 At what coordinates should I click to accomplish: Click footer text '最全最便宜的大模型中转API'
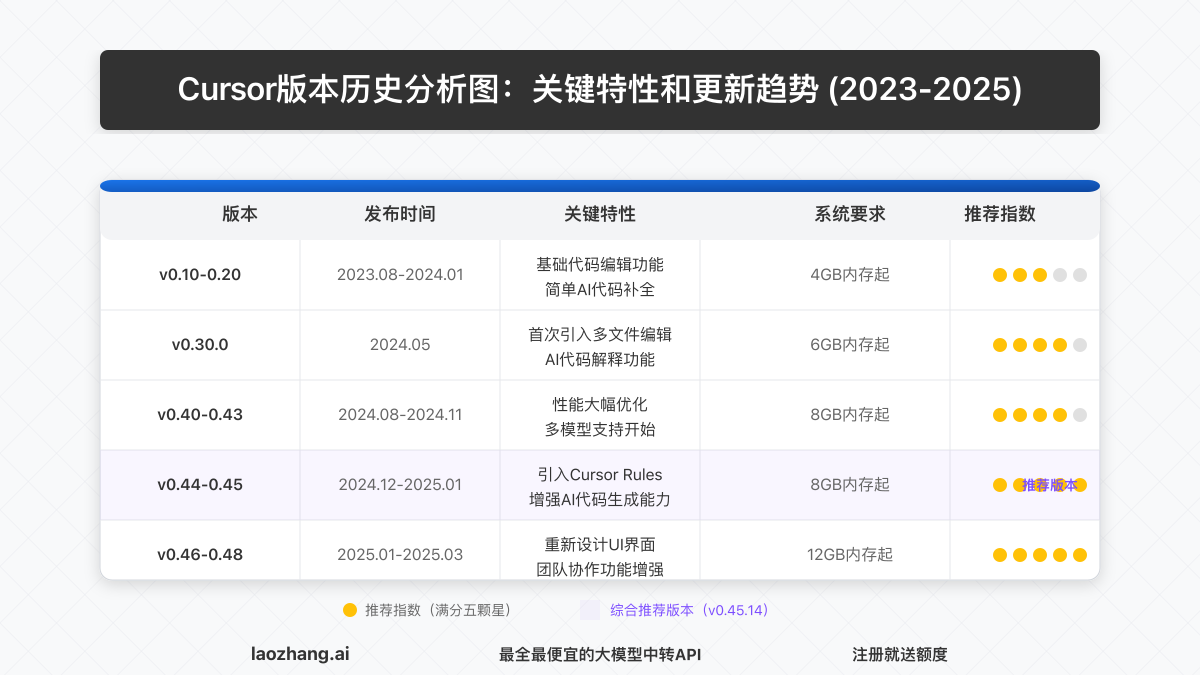tap(600, 655)
